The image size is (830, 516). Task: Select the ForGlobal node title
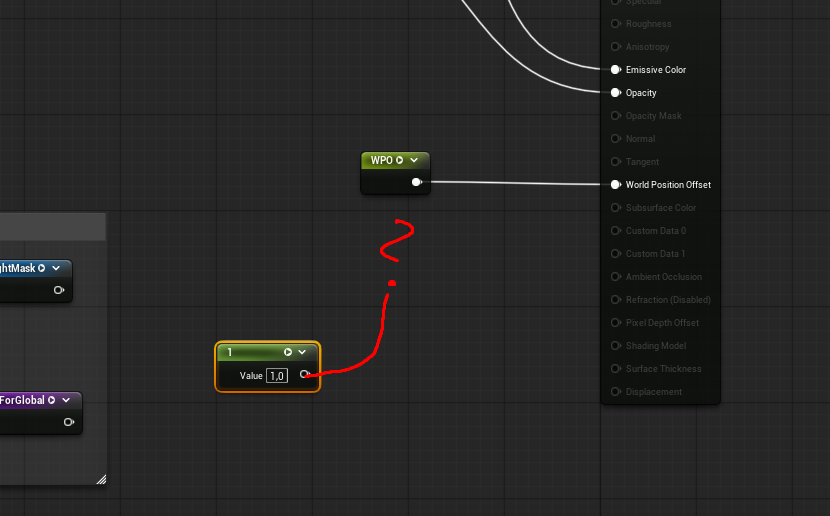[x=22, y=400]
